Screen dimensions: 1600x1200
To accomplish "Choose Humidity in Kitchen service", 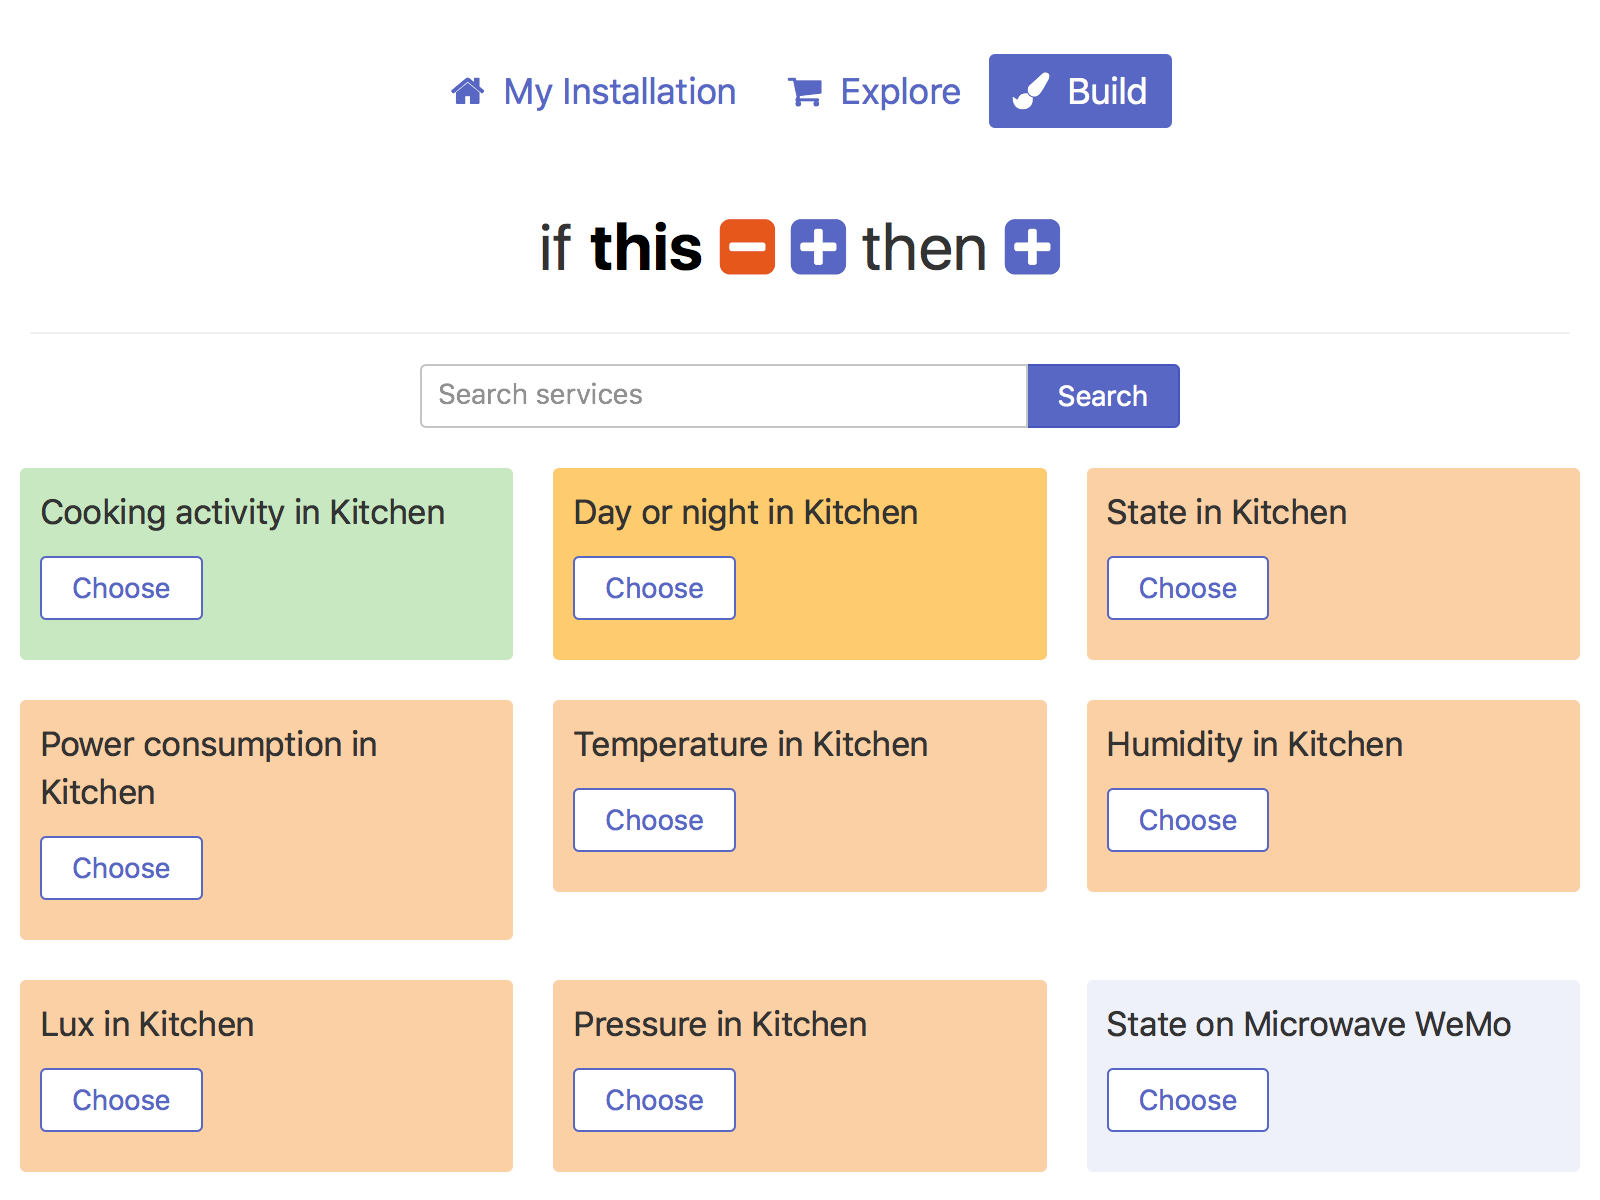I will pos(1187,820).
